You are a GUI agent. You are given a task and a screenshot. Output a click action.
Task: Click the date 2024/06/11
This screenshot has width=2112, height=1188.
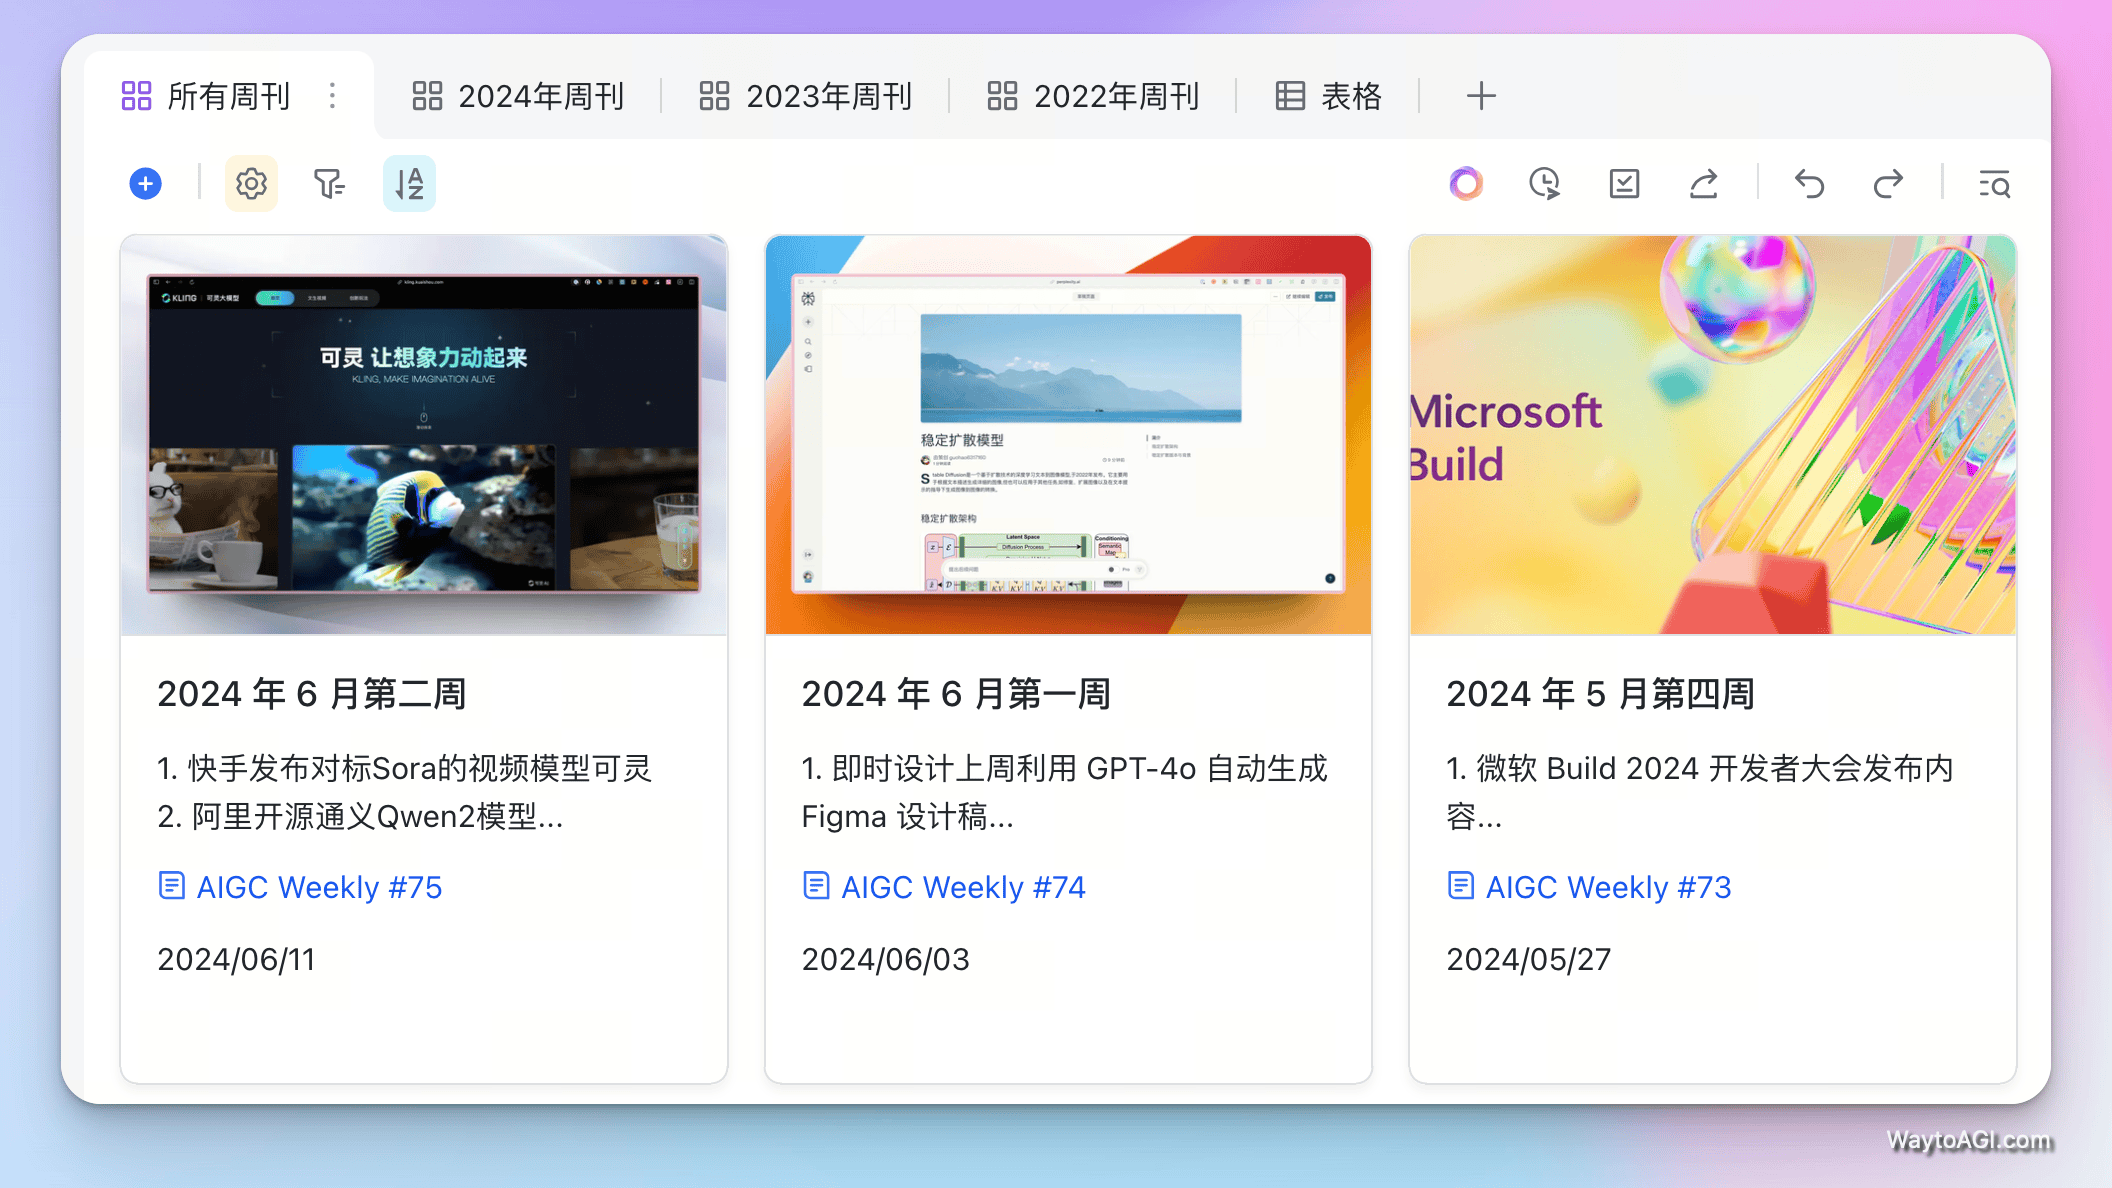pos(236,959)
